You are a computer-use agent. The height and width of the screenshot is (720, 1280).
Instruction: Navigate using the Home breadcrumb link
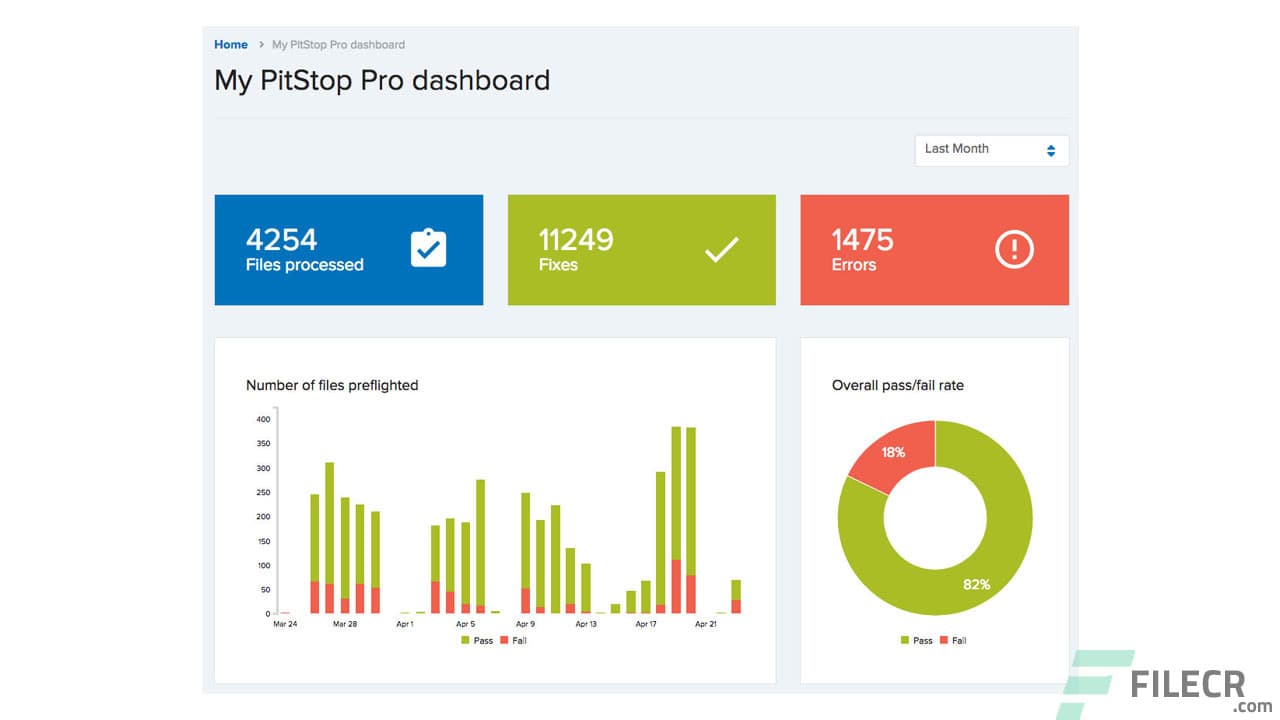point(230,44)
